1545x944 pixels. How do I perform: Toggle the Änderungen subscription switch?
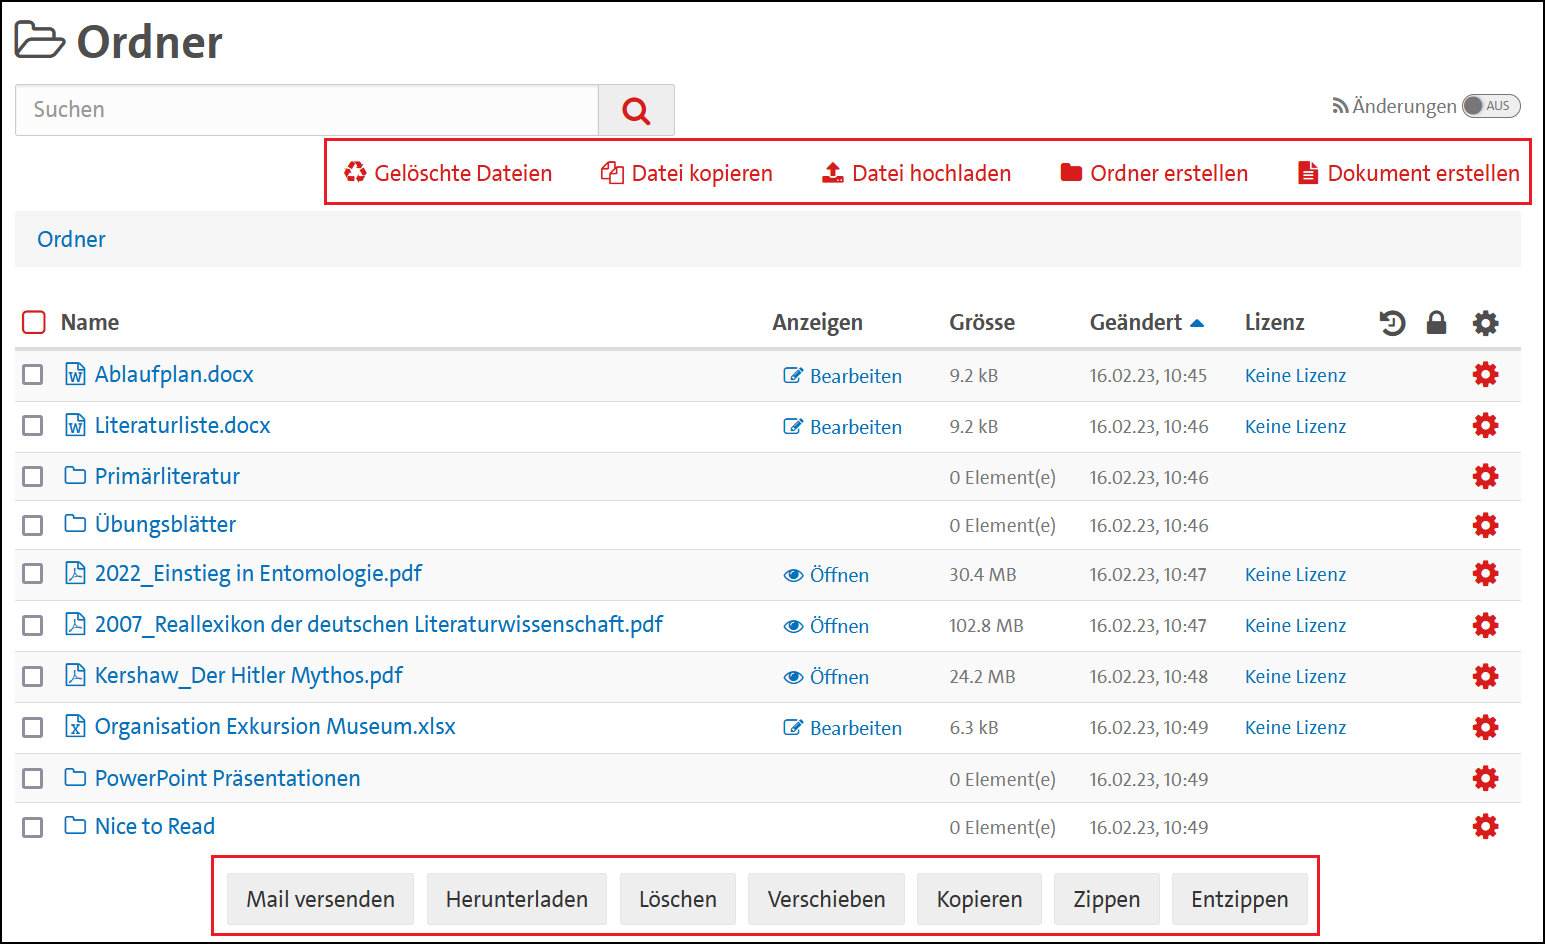[1490, 106]
